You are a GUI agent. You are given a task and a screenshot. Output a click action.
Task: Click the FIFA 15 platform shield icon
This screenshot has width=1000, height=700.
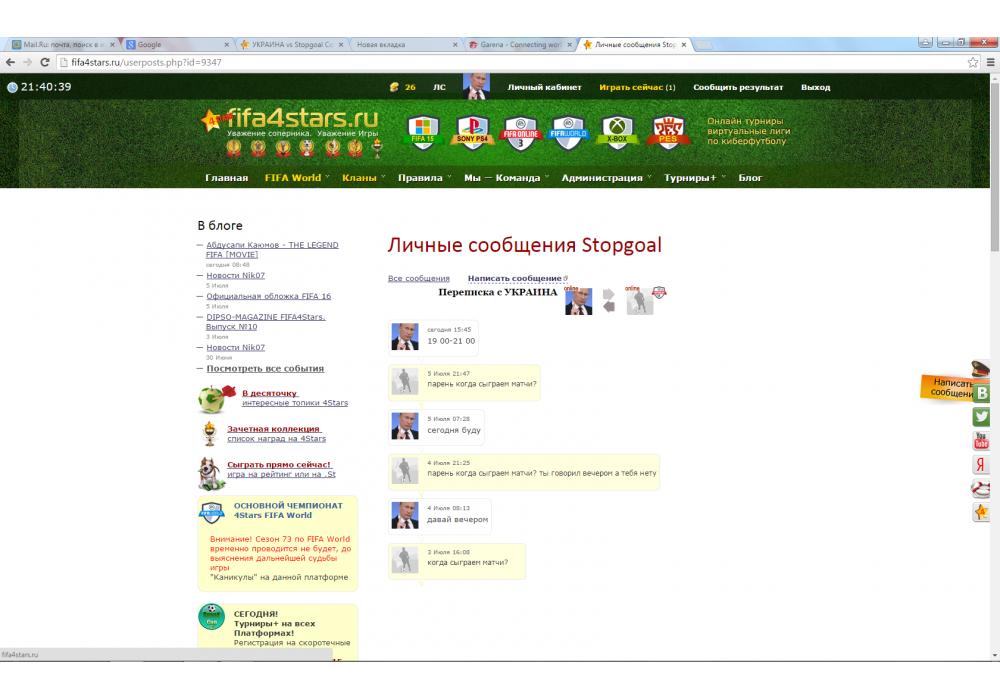pos(424,132)
